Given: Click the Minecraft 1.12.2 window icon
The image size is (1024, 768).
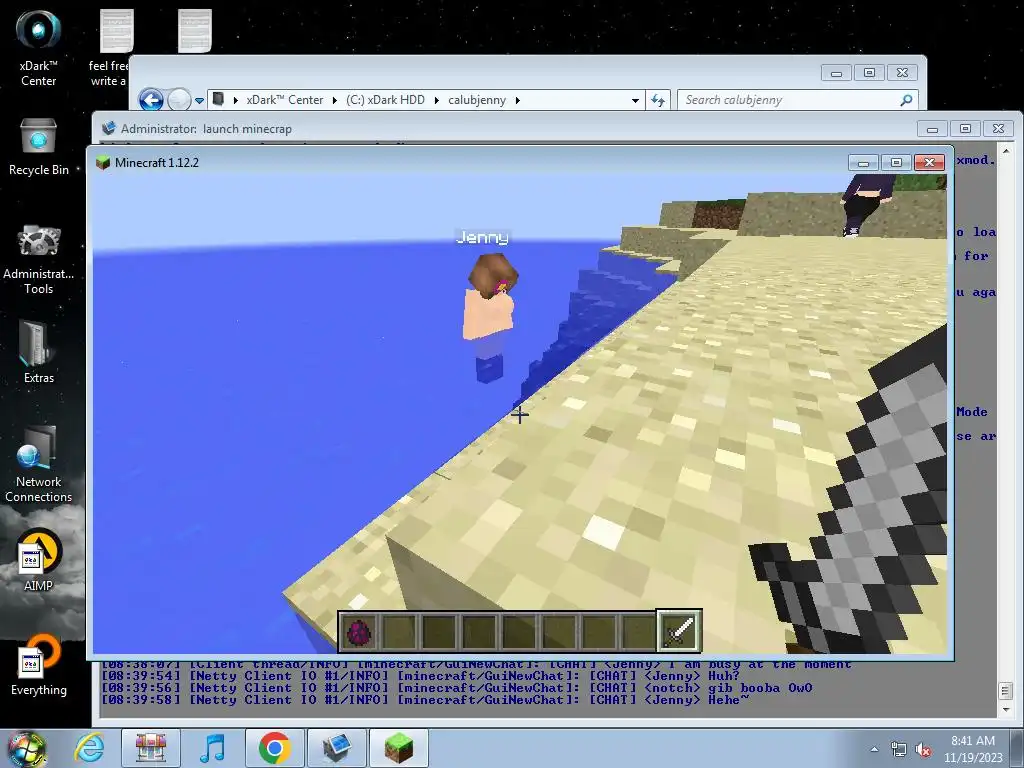Looking at the screenshot, I should (x=103, y=163).
